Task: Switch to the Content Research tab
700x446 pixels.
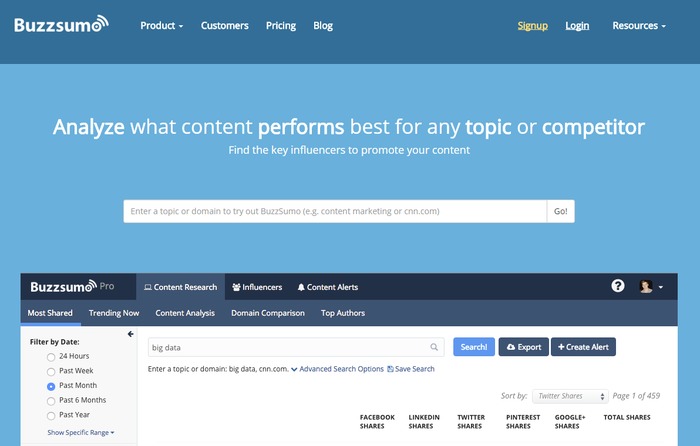Action: 180,287
